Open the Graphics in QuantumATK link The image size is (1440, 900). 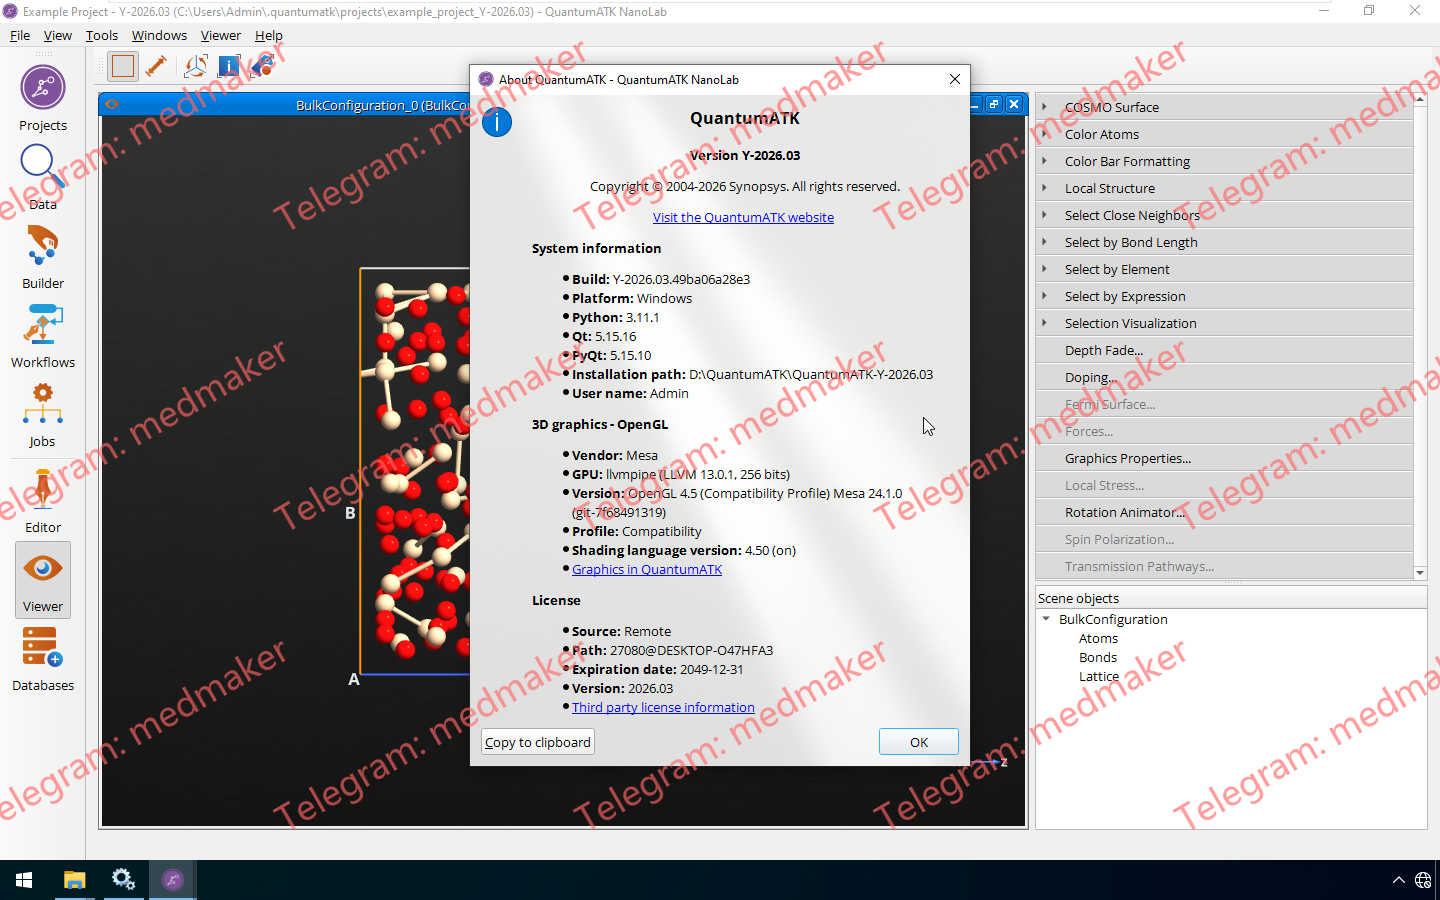647,569
